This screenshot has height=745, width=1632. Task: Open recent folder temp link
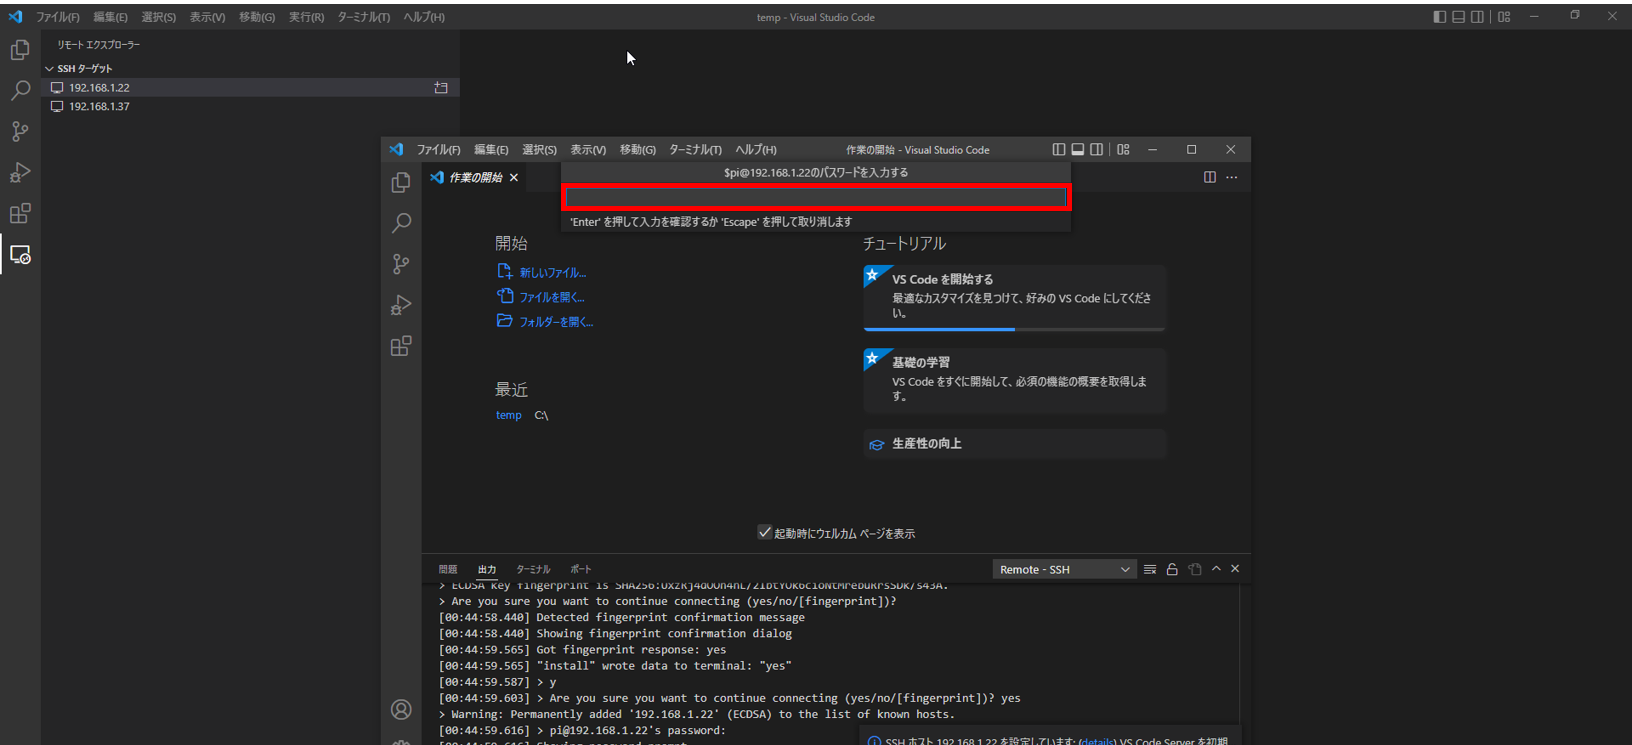click(x=509, y=415)
